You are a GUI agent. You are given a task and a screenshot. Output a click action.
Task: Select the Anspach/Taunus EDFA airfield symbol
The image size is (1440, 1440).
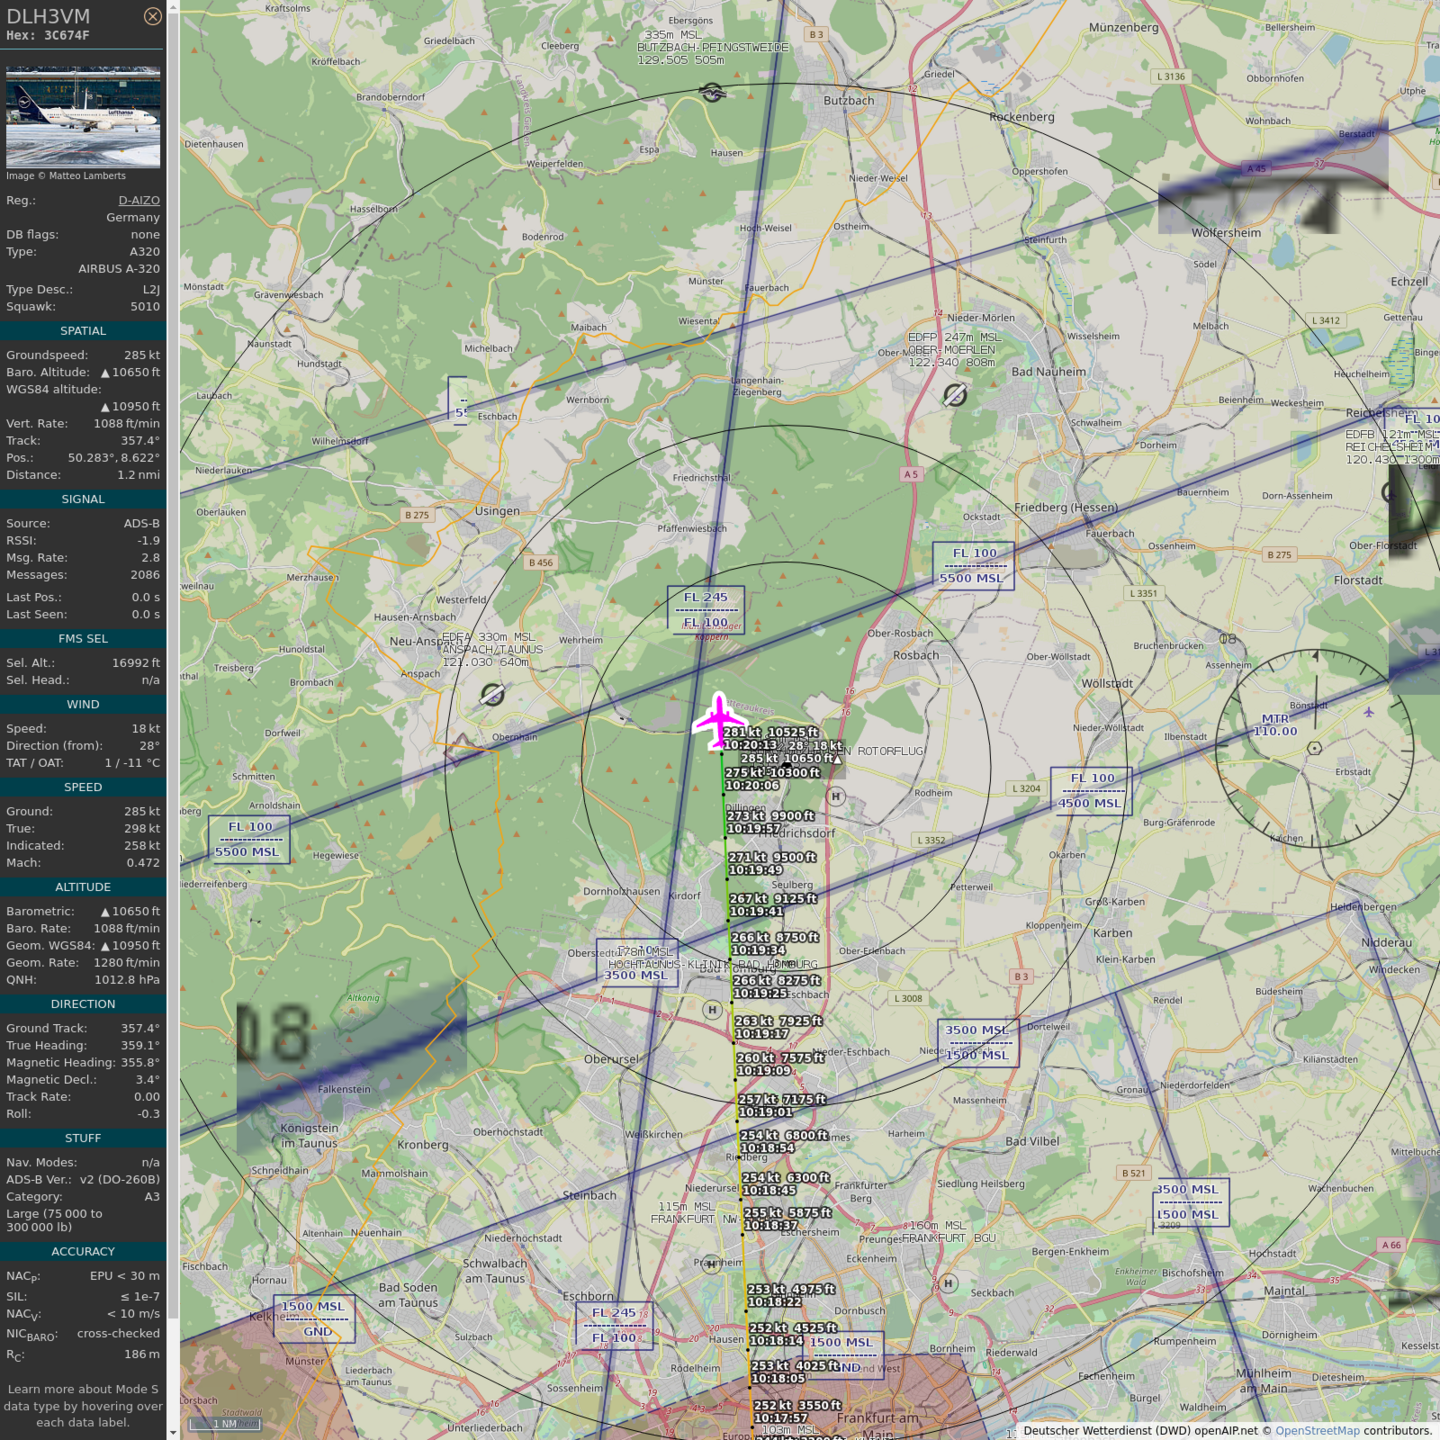(x=492, y=694)
